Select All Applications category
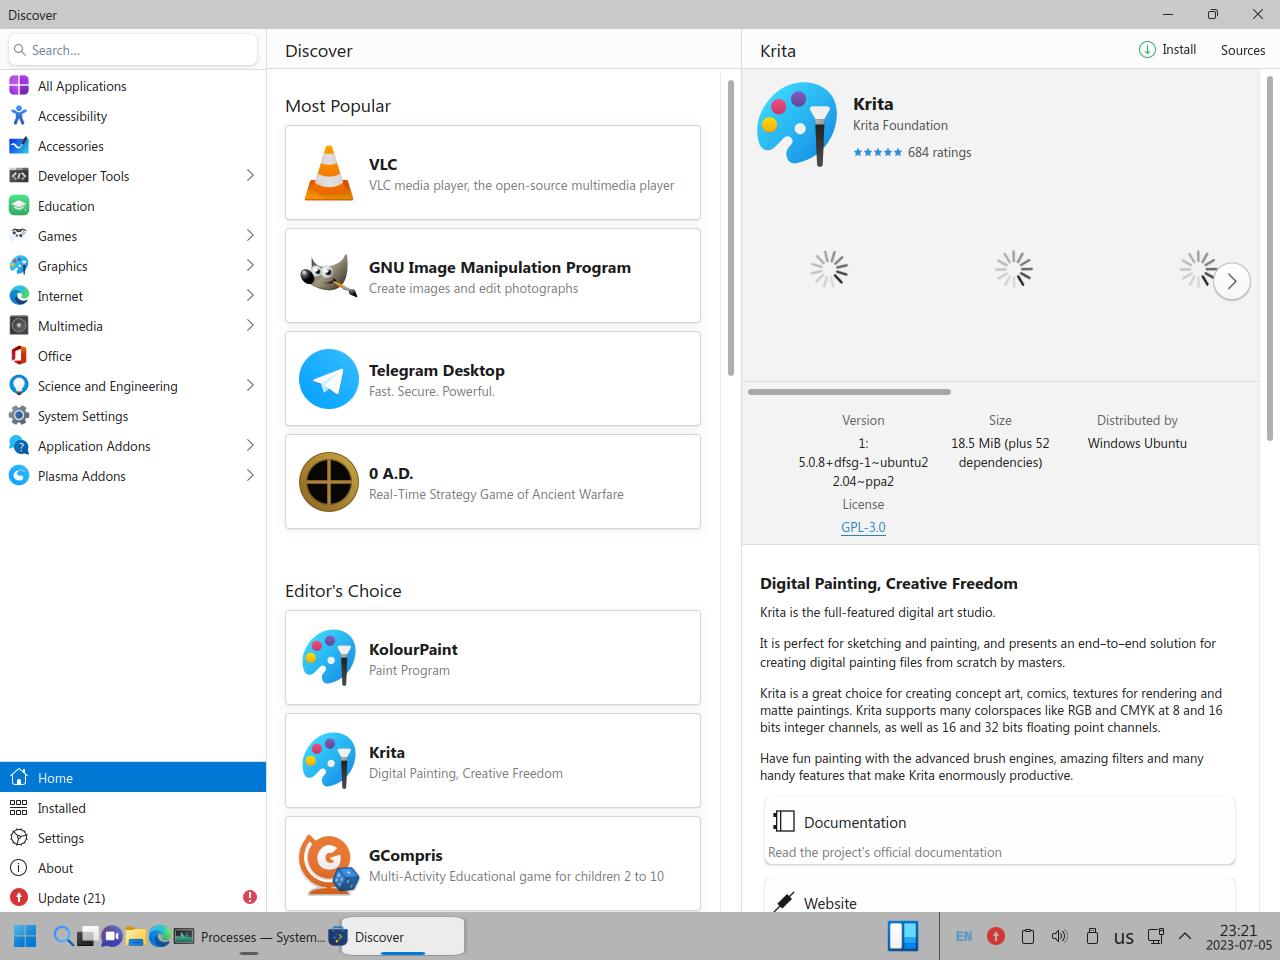 (x=133, y=86)
